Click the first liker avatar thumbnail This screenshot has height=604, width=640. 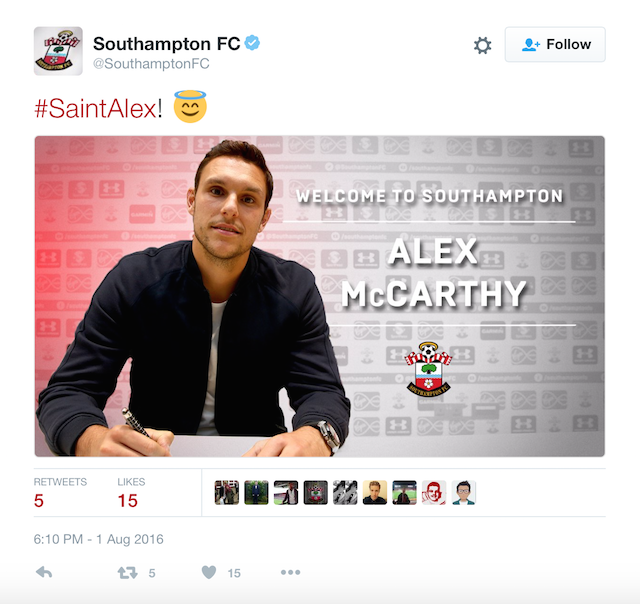(227, 493)
